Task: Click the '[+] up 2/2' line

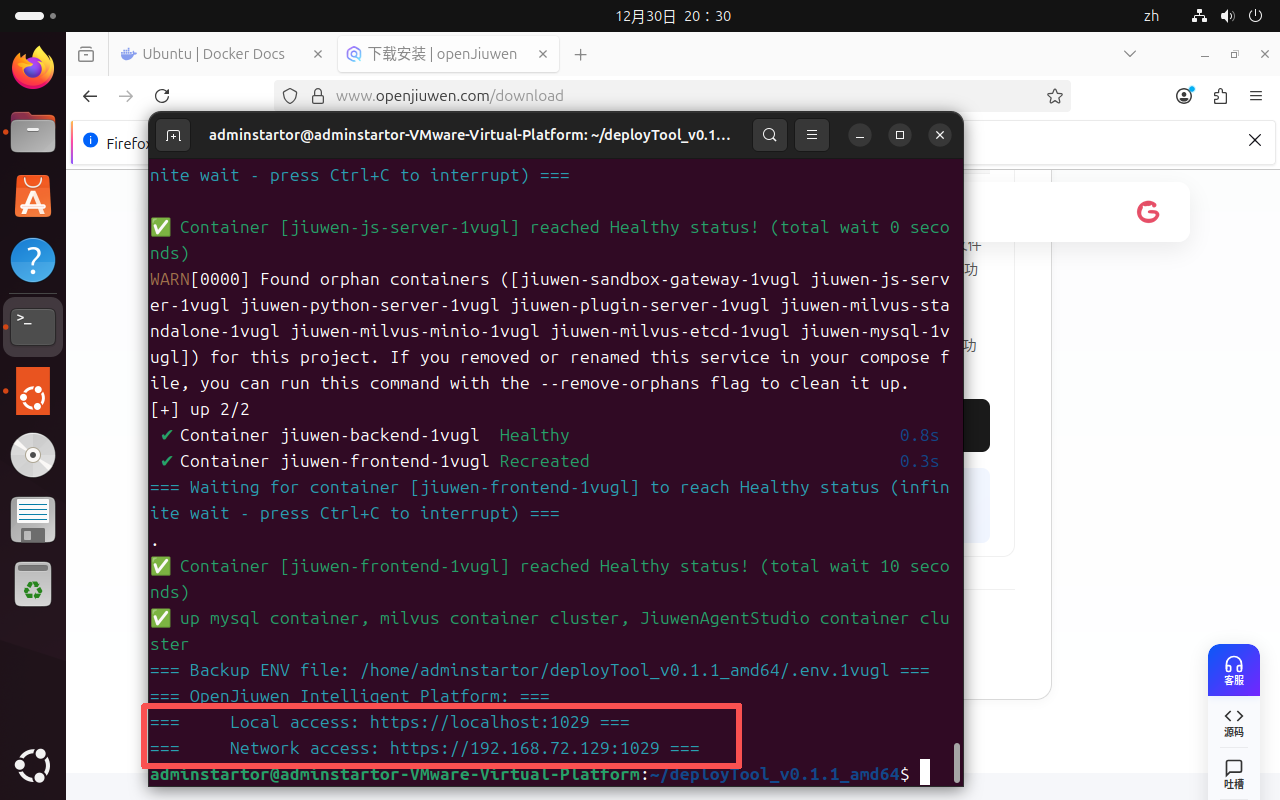Action: (200, 409)
